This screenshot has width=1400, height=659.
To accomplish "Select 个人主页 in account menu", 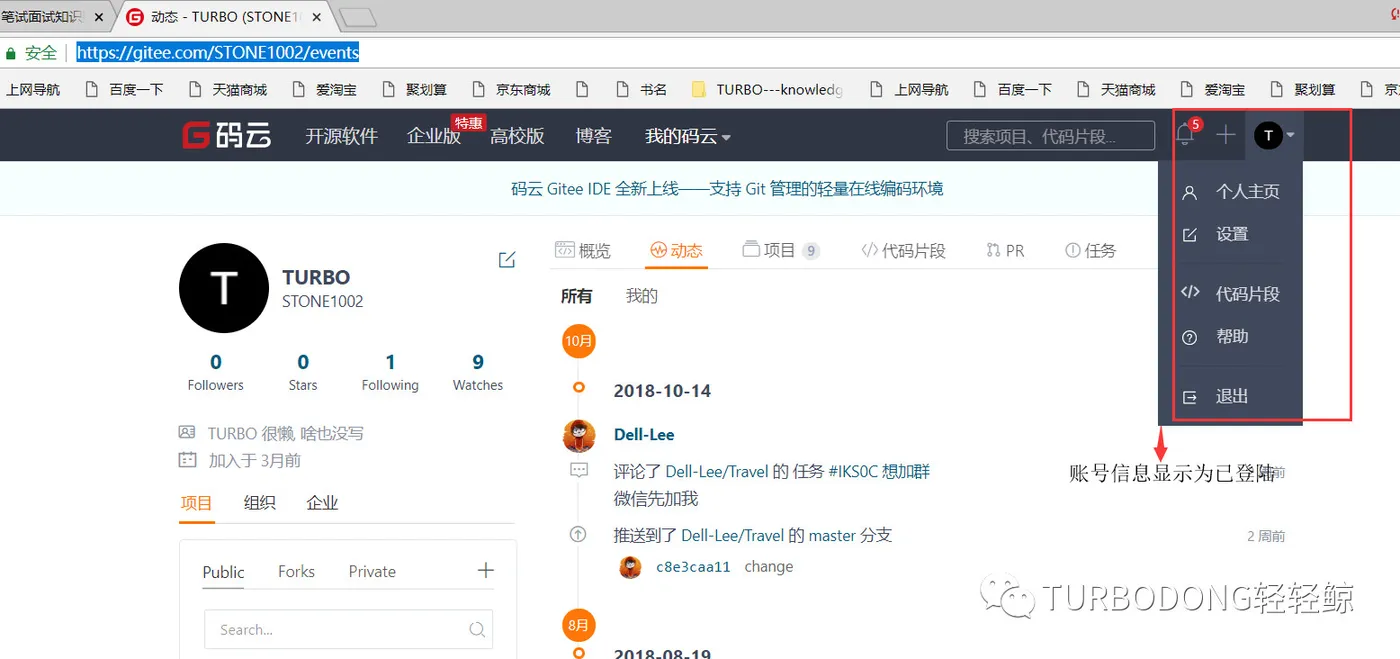I will pos(1230,192).
